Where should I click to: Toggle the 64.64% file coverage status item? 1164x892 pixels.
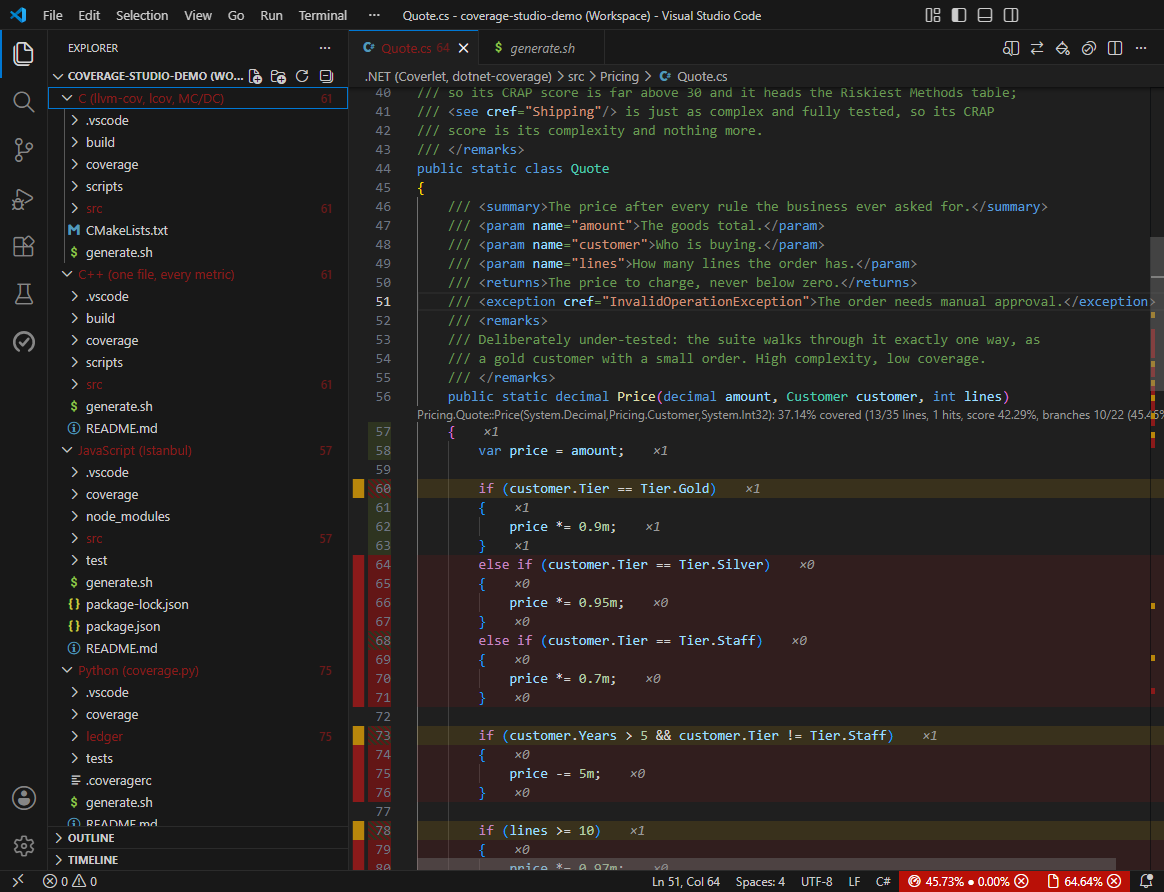(x=1083, y=882)
